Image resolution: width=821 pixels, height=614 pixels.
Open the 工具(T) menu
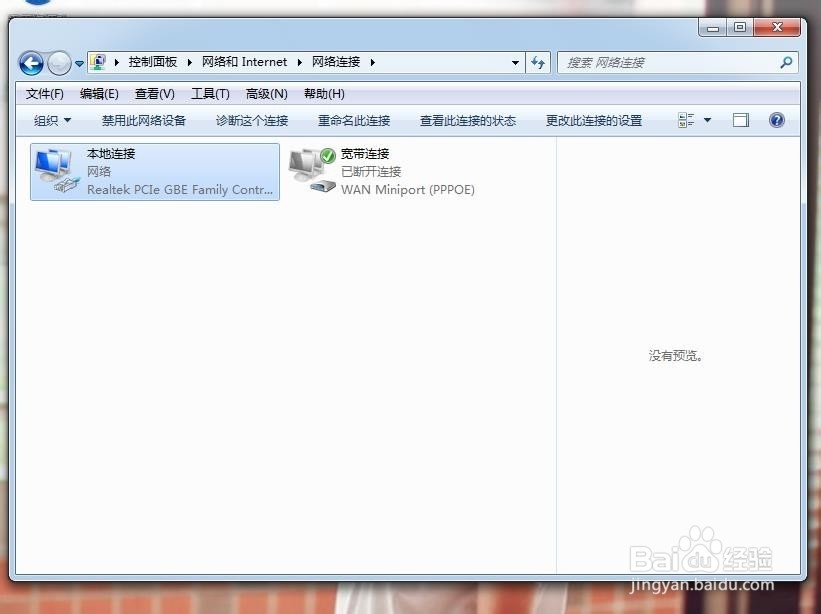coord(209,93)
